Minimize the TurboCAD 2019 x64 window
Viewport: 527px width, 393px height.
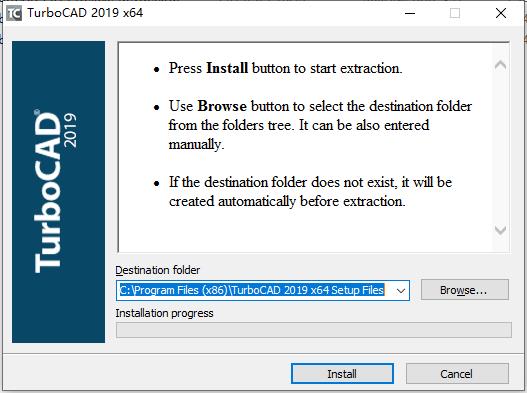click(410, 13)
